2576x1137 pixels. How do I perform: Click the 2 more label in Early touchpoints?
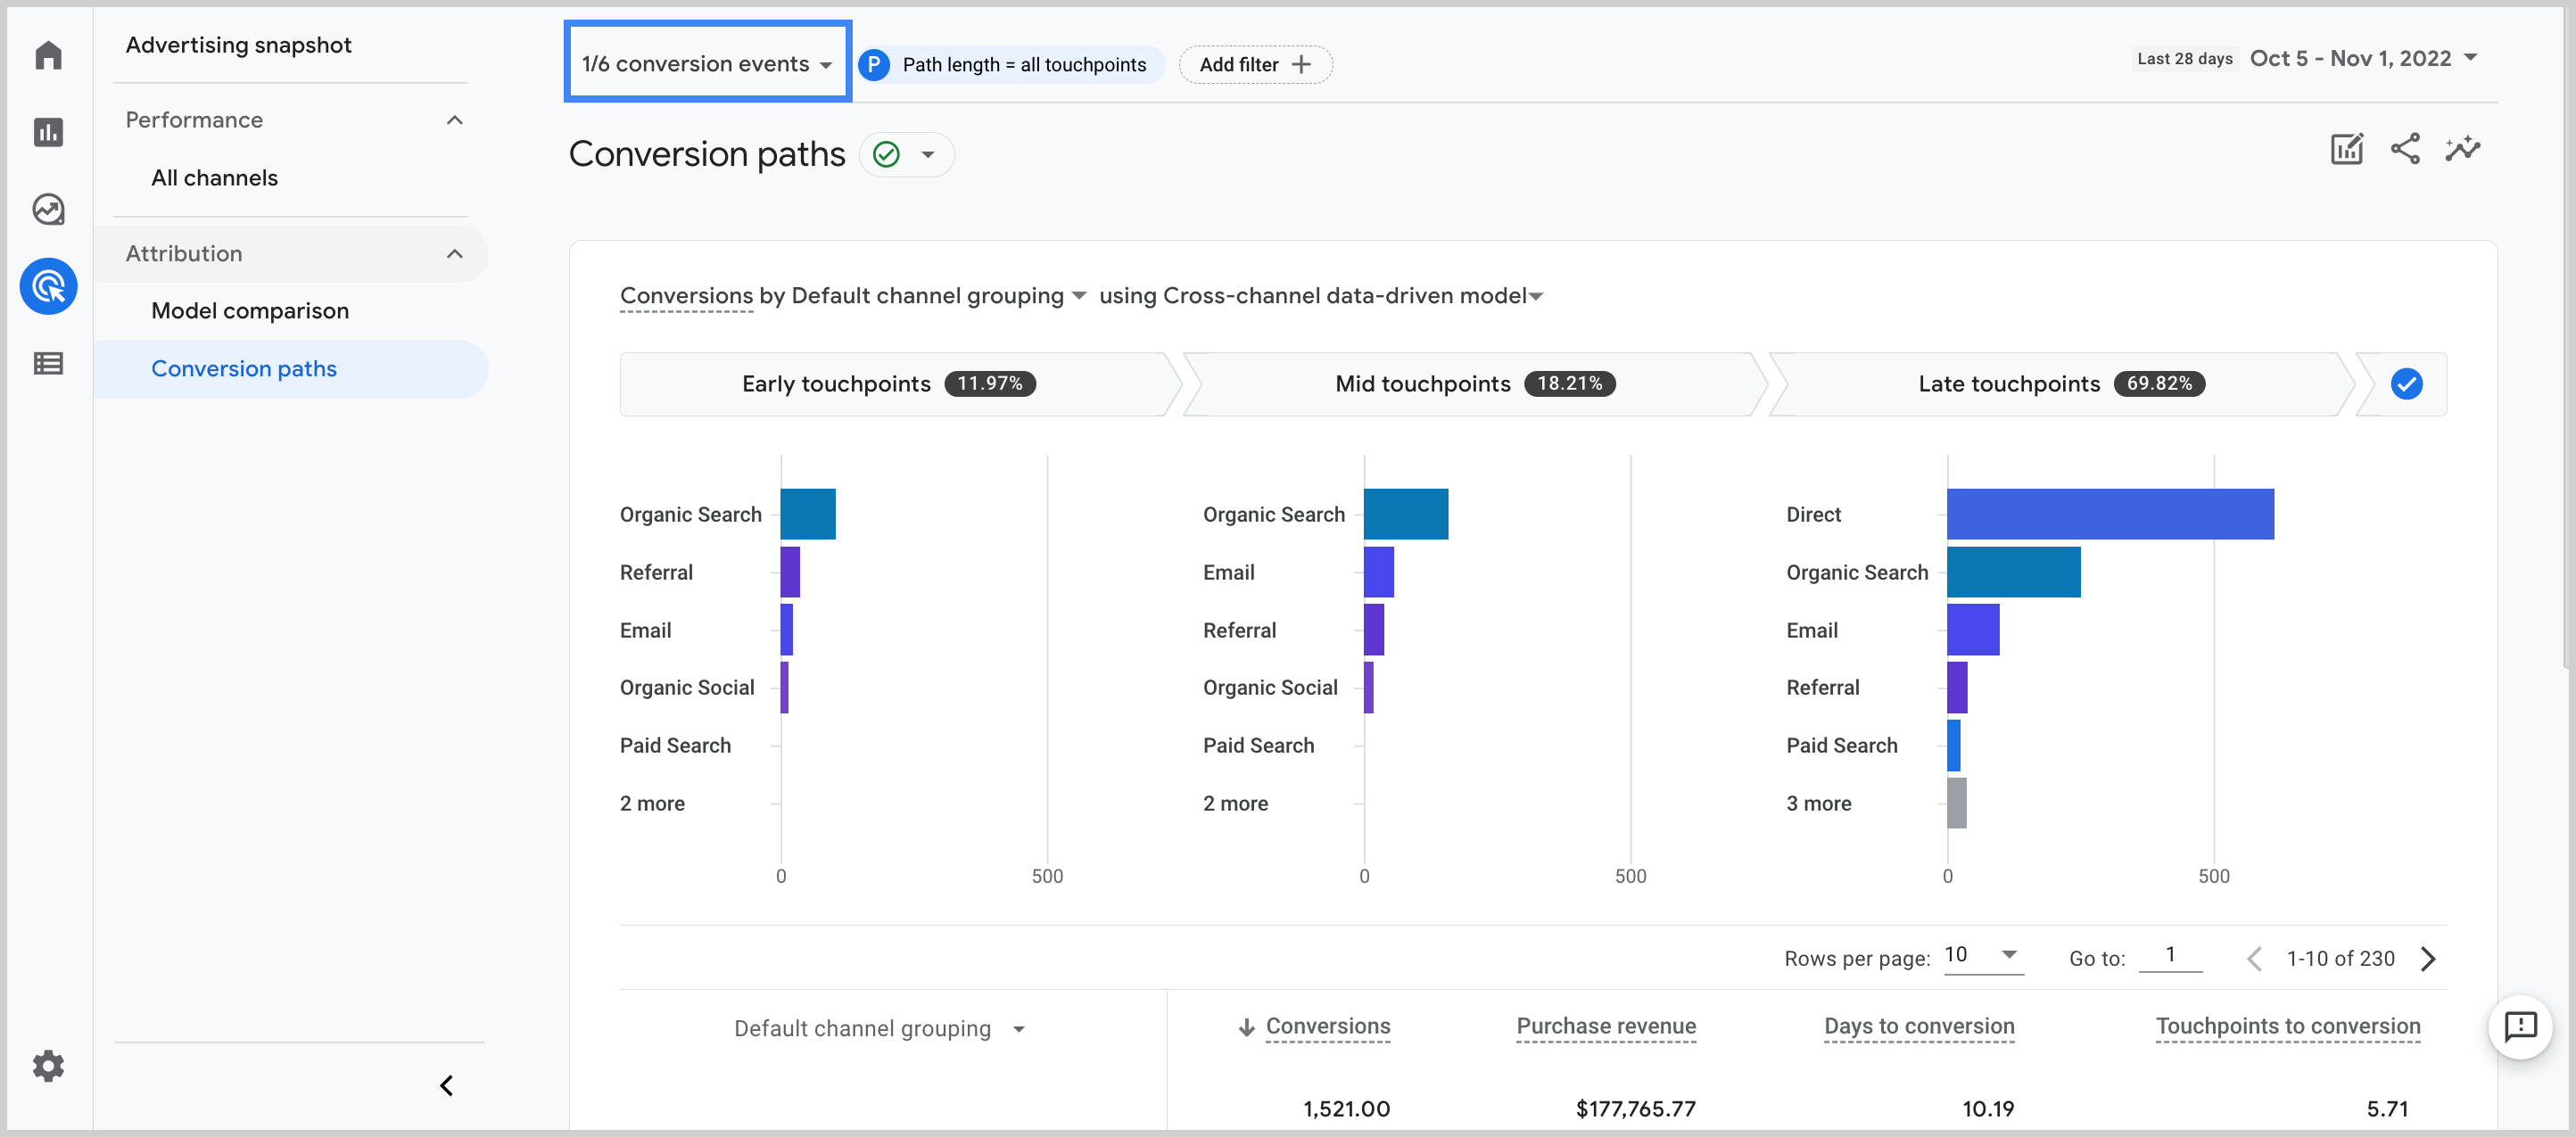tap(652, 804)
